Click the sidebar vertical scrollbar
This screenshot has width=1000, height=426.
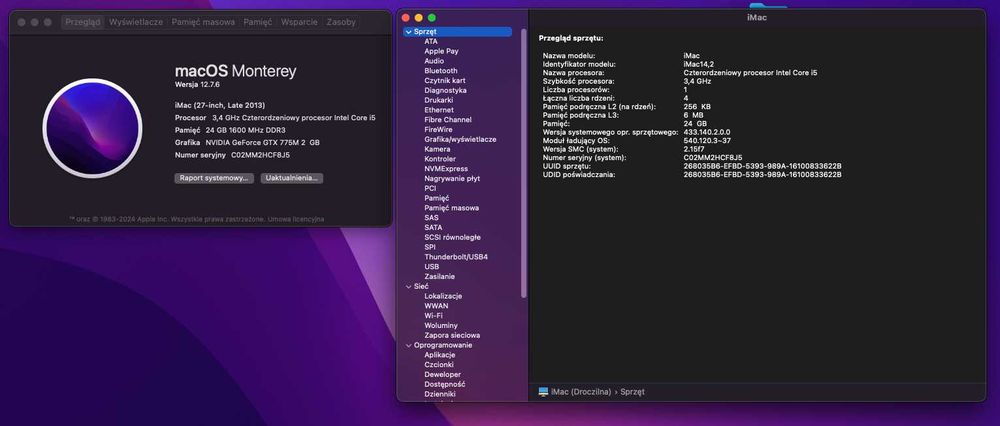pos(524,163)
